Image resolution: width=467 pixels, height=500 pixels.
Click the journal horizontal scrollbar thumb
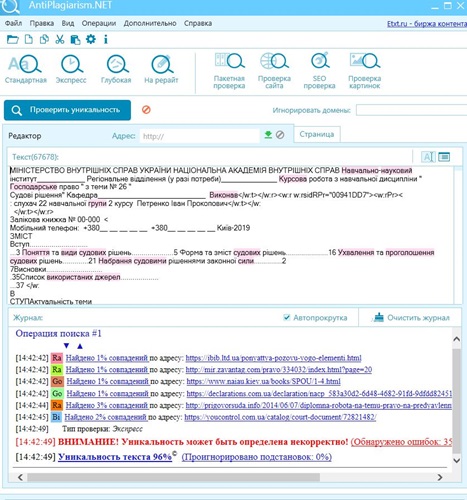[173, 477]
